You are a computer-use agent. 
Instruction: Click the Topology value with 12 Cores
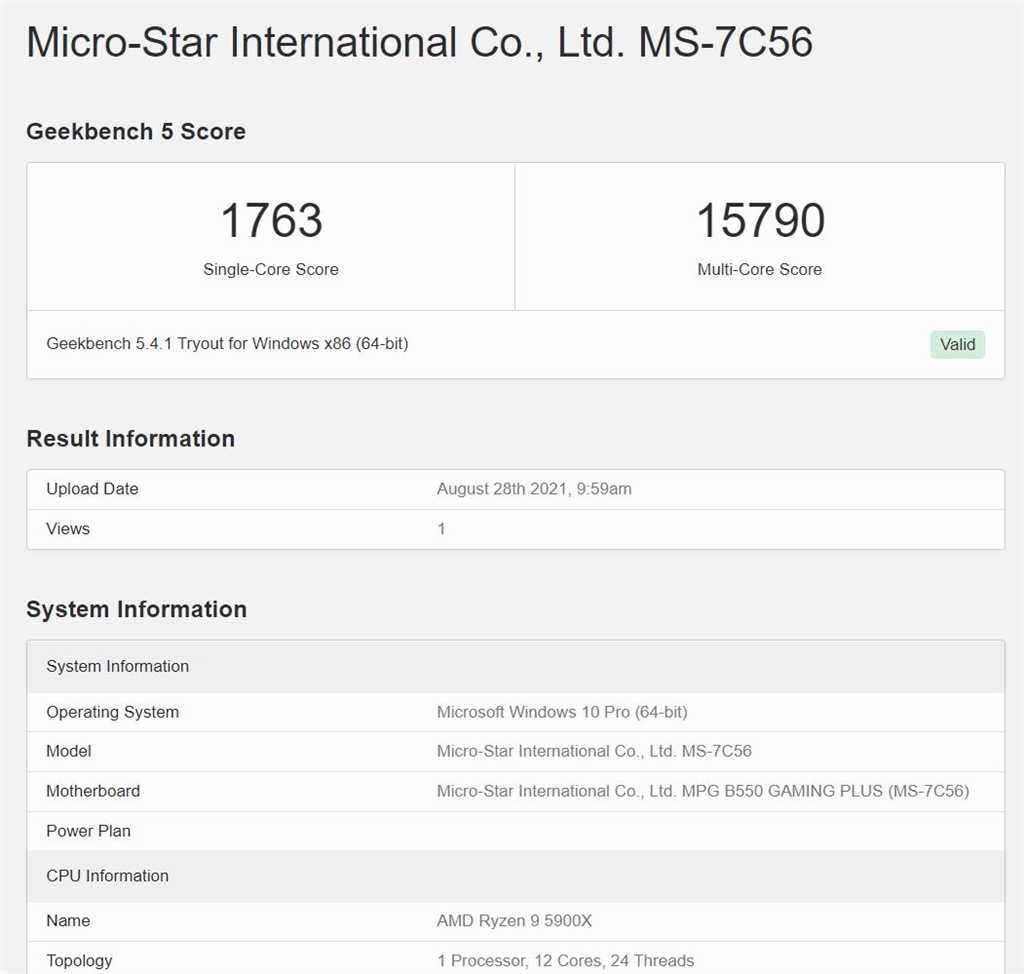pos(565,961)
